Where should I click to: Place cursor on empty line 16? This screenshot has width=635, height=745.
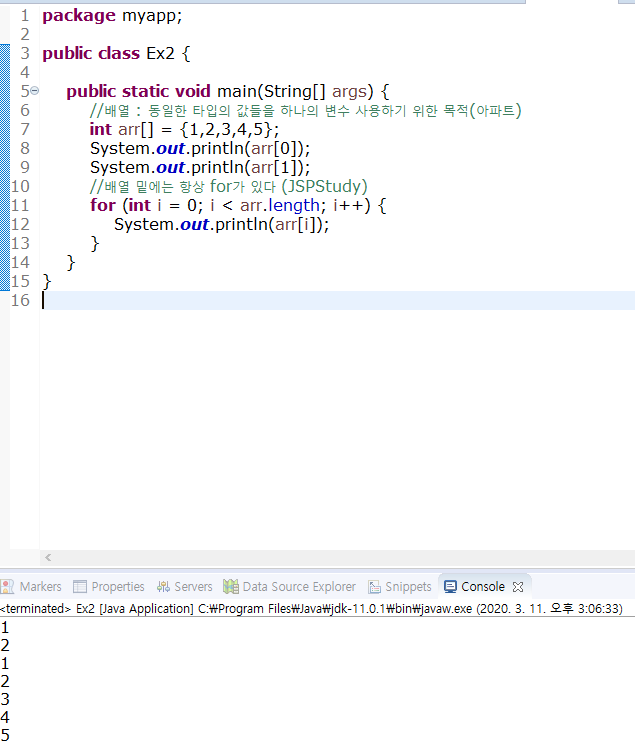click(337, 300)
